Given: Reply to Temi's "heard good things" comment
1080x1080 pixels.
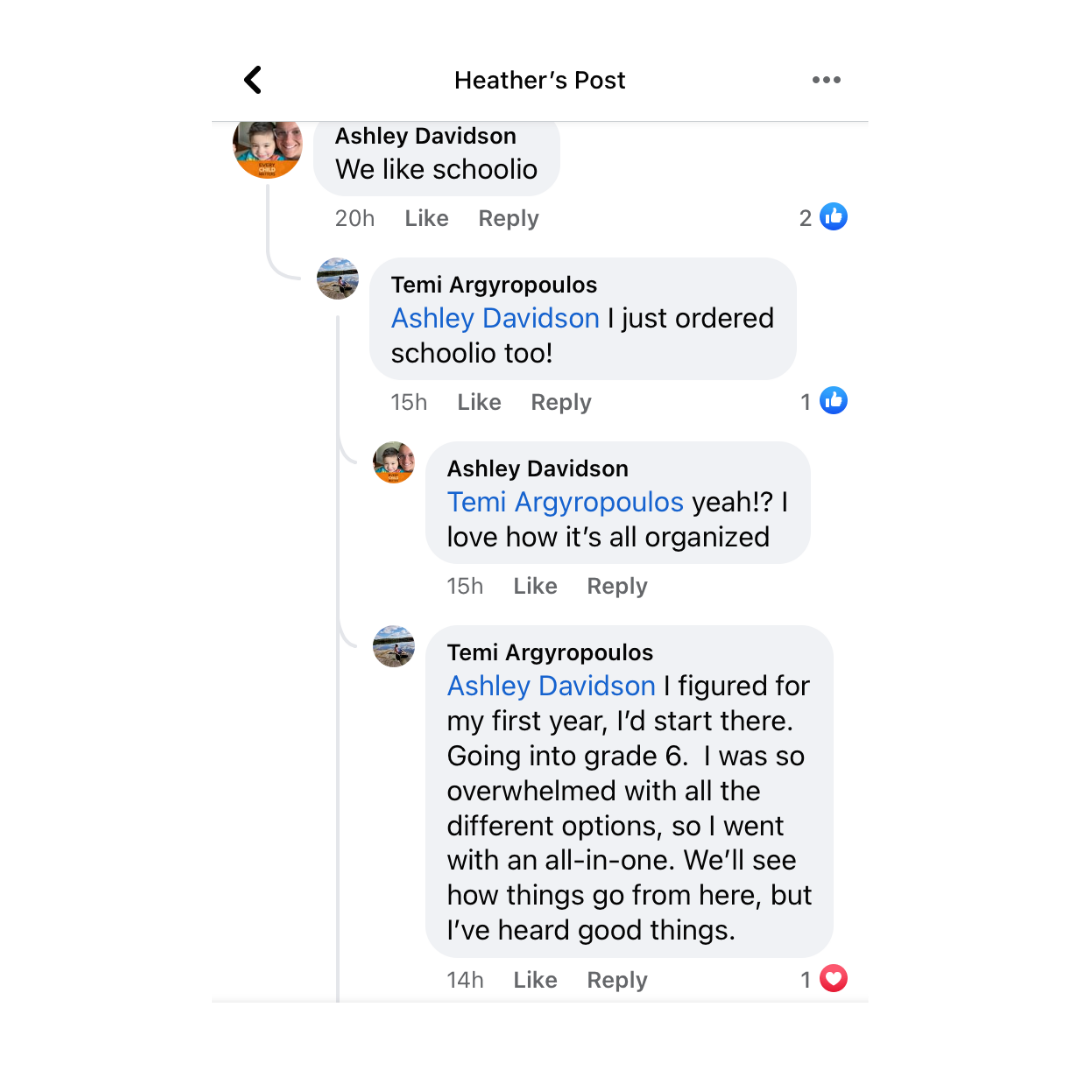Looking at the screenshot, I should point(617,980).
